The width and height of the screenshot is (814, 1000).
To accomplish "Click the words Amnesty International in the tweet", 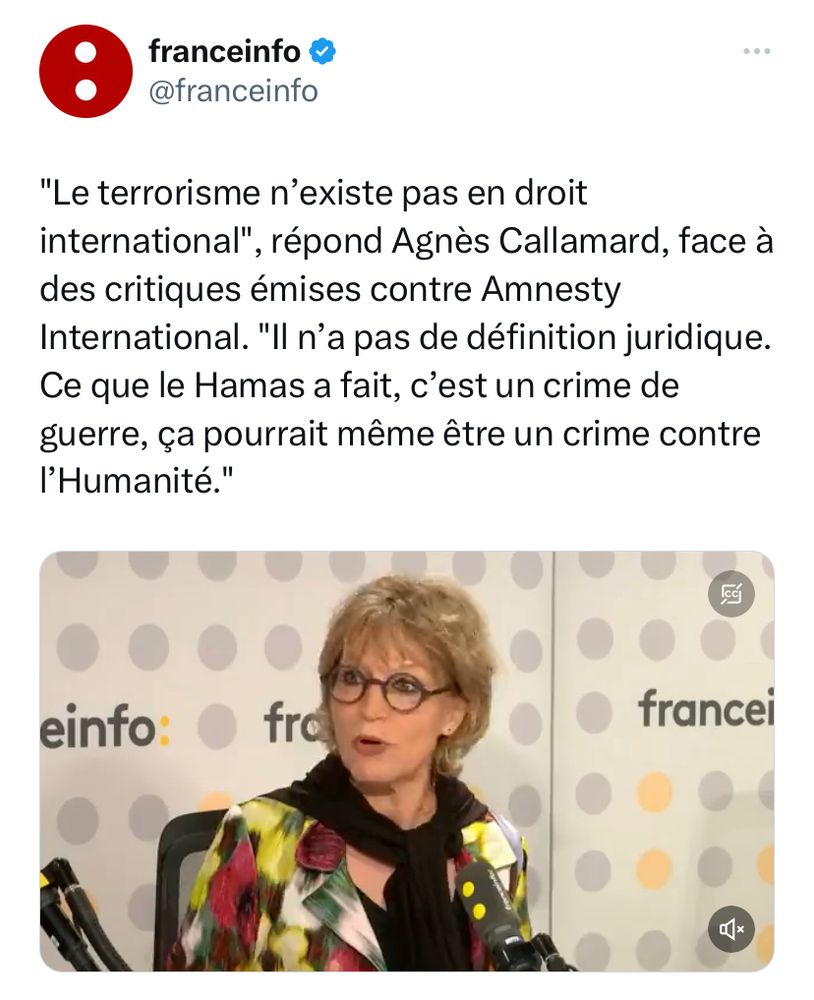I will tap(330, 314).
